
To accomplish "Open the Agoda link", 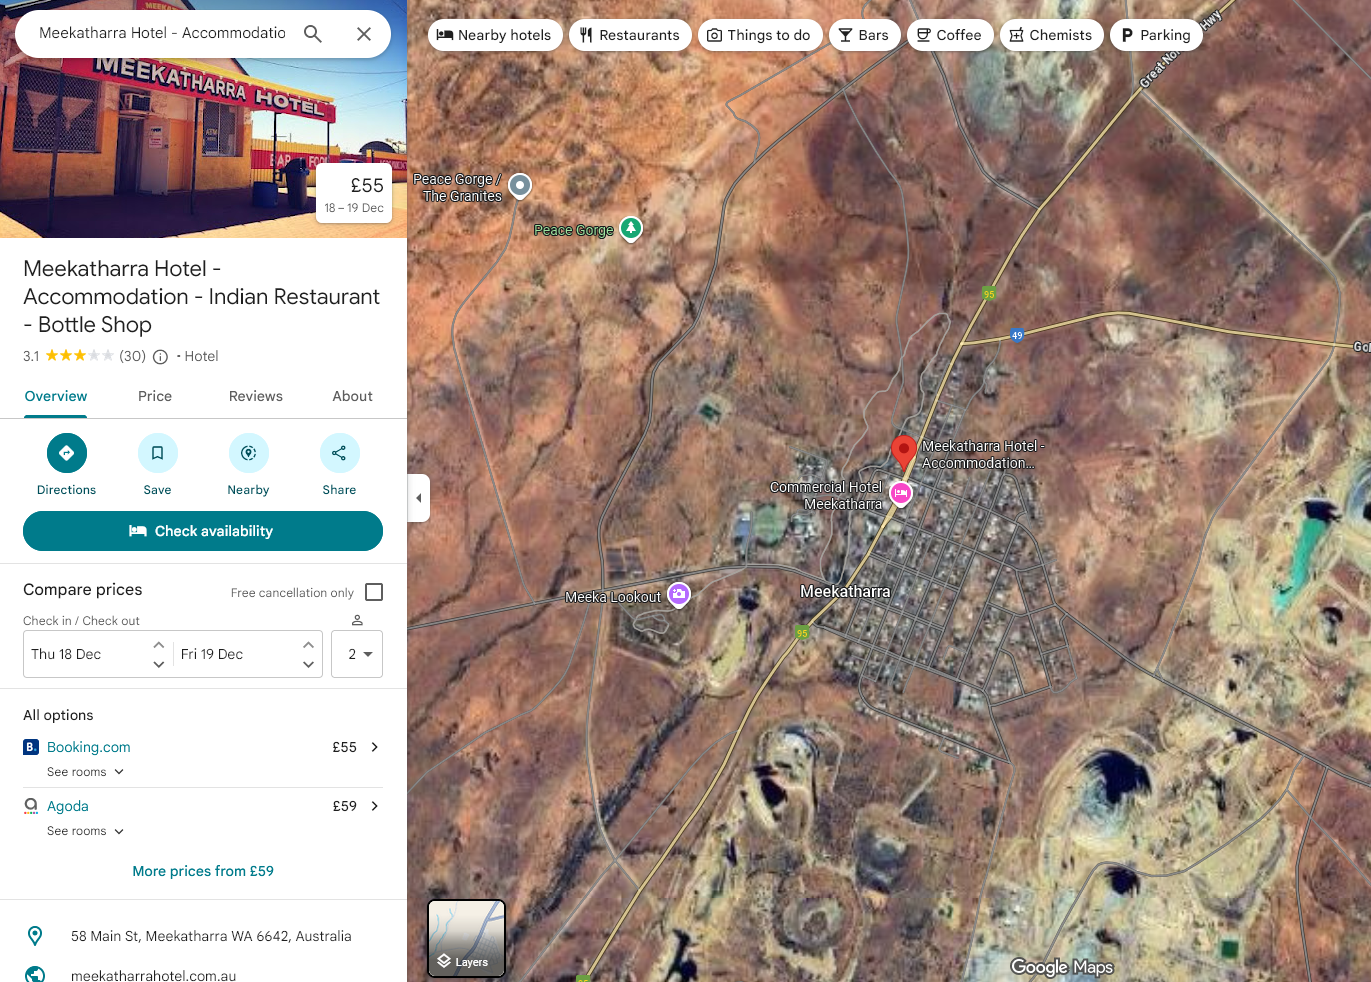I will click(68, 806).
